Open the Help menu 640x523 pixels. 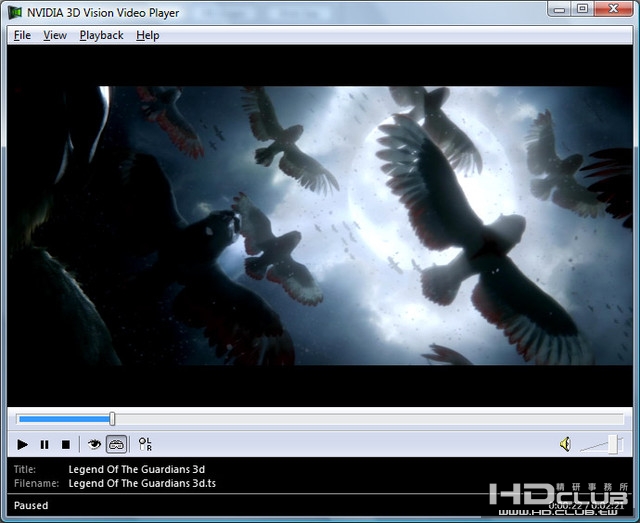tap(147, 36)
